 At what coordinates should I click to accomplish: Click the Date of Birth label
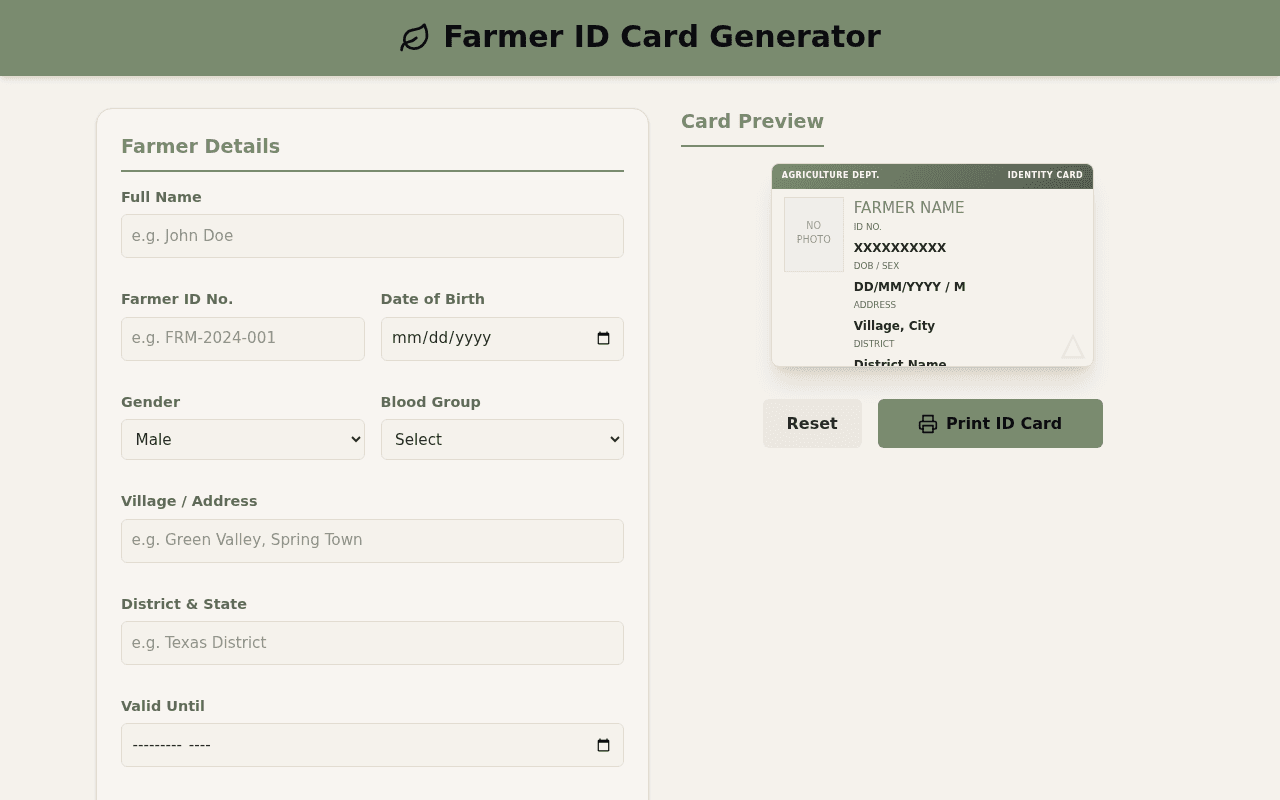click(432, 299)
